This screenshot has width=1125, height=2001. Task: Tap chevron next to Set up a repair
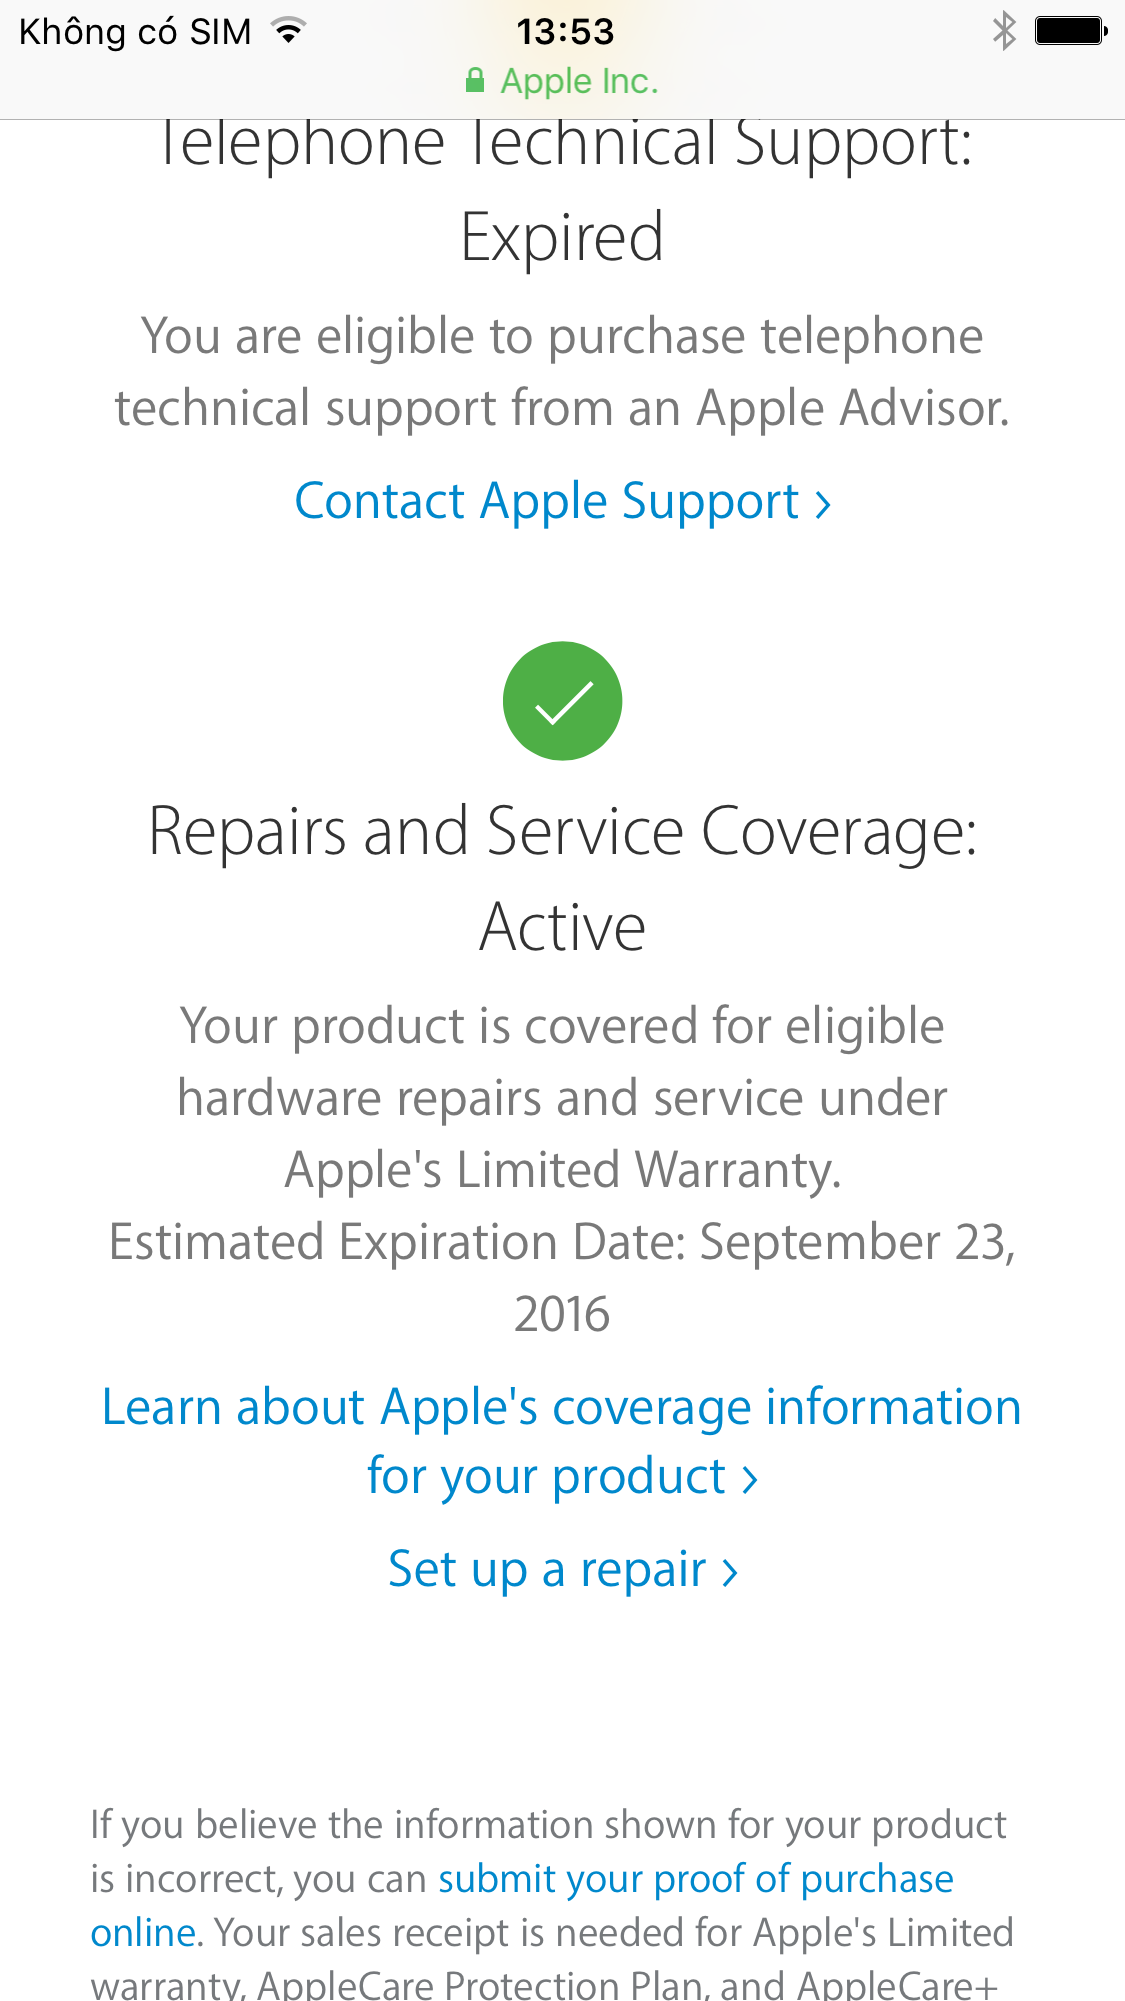coord(730,1572)
